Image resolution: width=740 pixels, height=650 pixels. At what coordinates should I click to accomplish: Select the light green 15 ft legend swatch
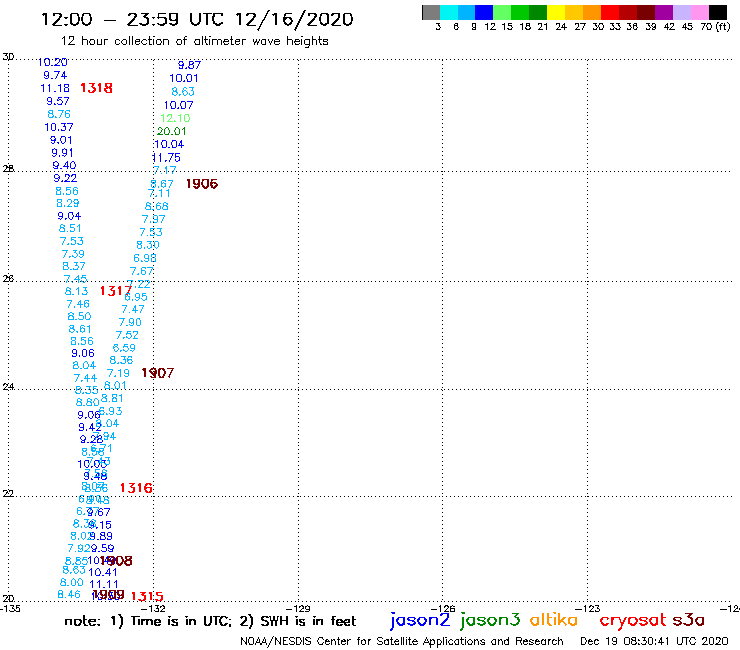point(502,12)
